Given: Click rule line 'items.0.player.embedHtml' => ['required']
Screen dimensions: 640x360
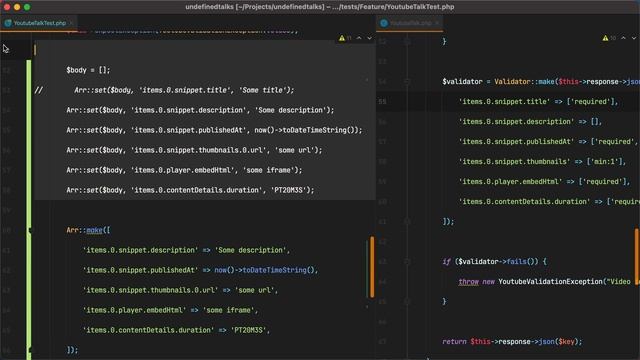Looking at the screenshot, I should coord(544,182).
